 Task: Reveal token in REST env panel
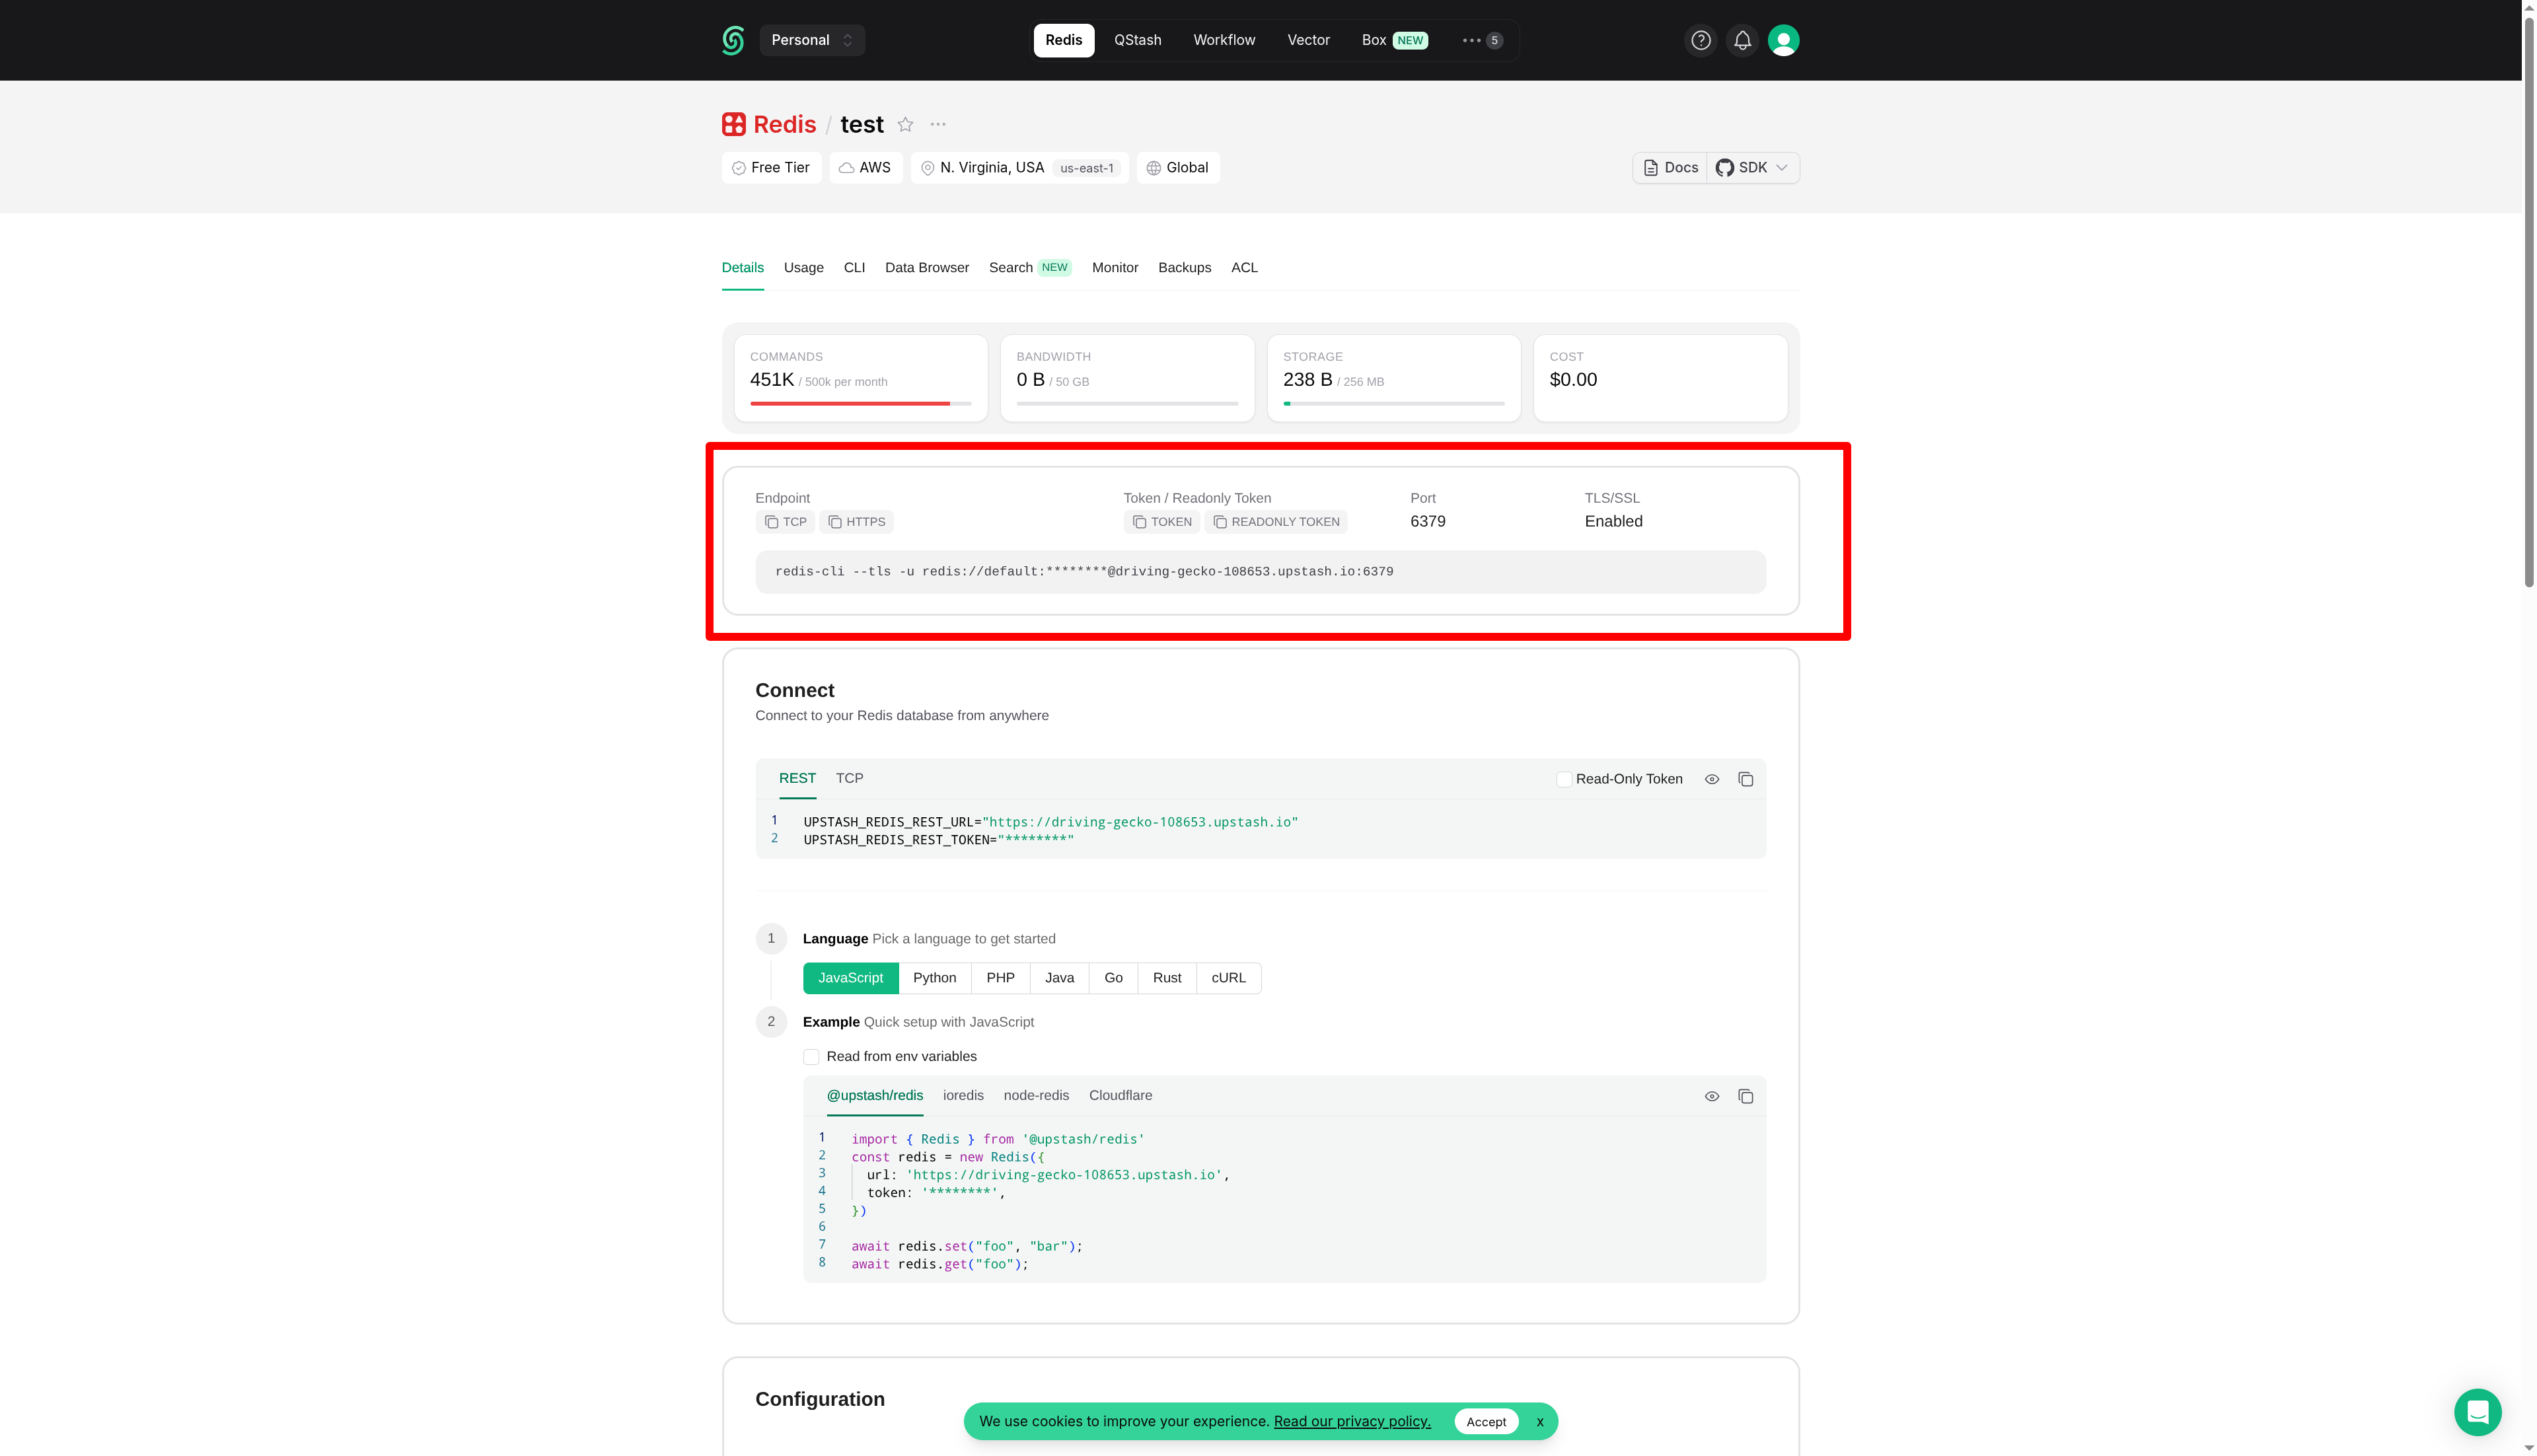pyautogui.click(x=1711, y=779)
